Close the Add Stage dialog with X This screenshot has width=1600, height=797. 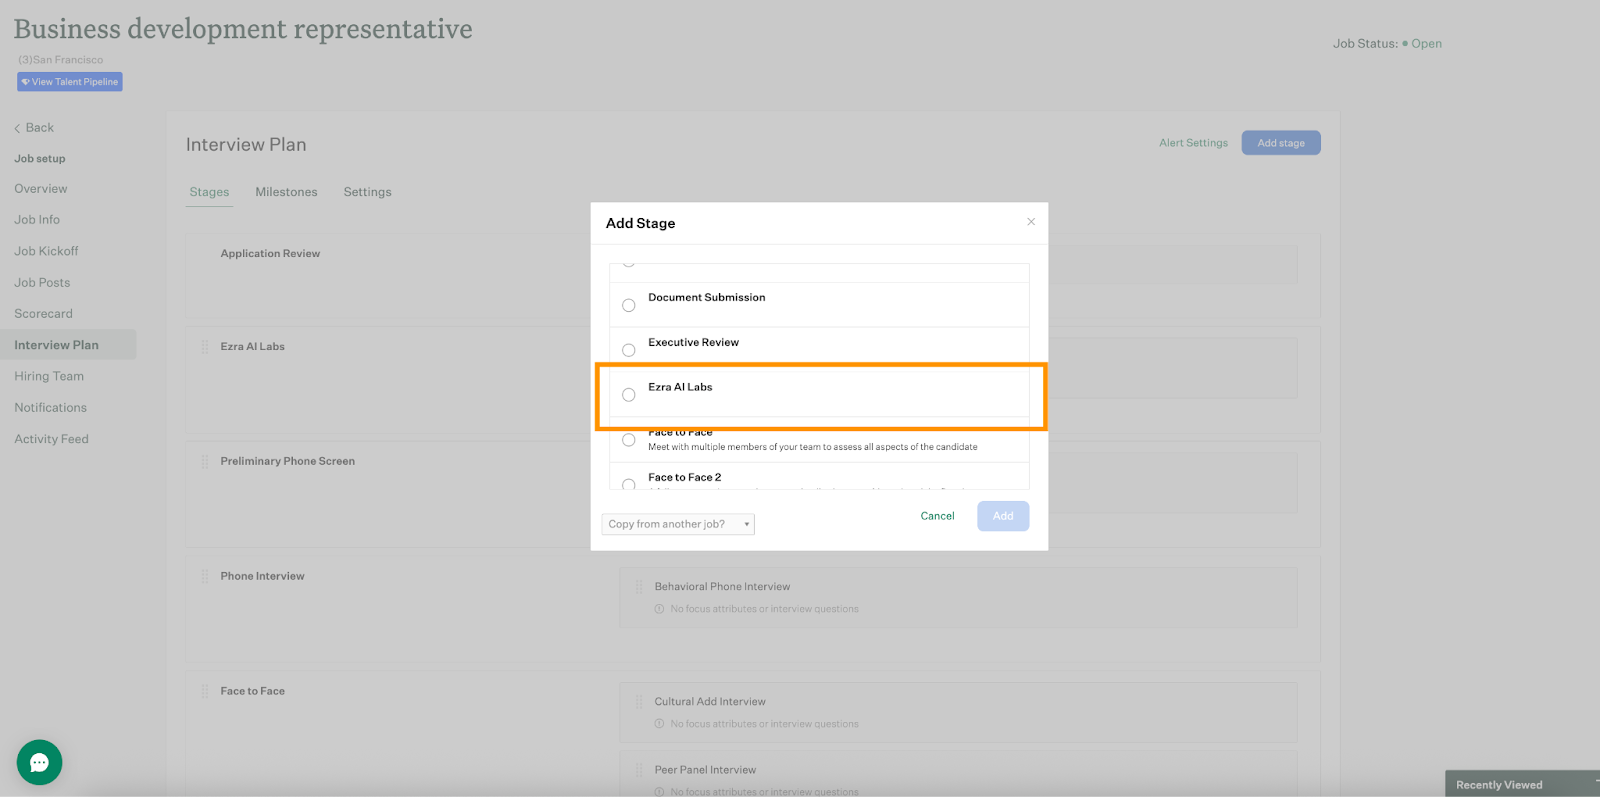click(x=1031, y=222)
